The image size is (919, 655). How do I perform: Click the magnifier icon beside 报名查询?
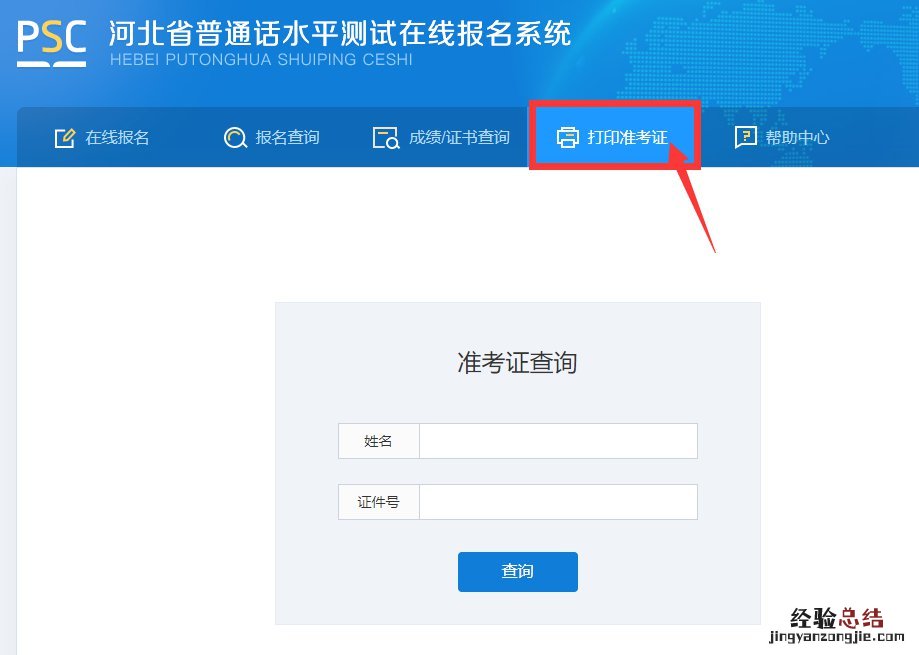tap(236, 138)
